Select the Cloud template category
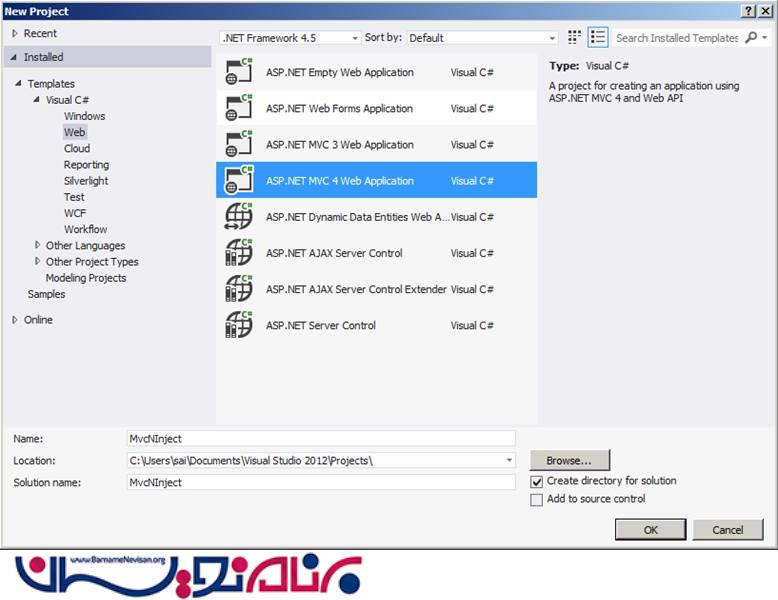778x600 pixels. pyautogui.click(x=77, y=148)
